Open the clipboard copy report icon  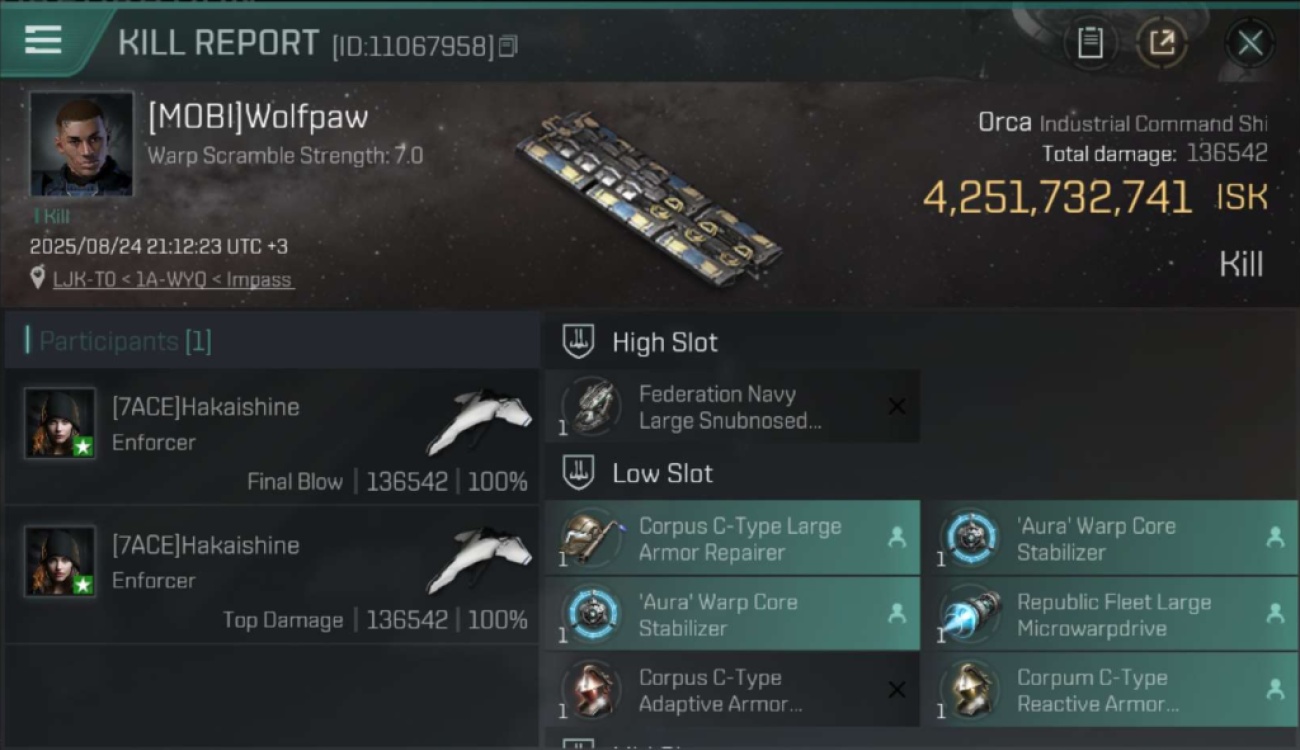1090,42
